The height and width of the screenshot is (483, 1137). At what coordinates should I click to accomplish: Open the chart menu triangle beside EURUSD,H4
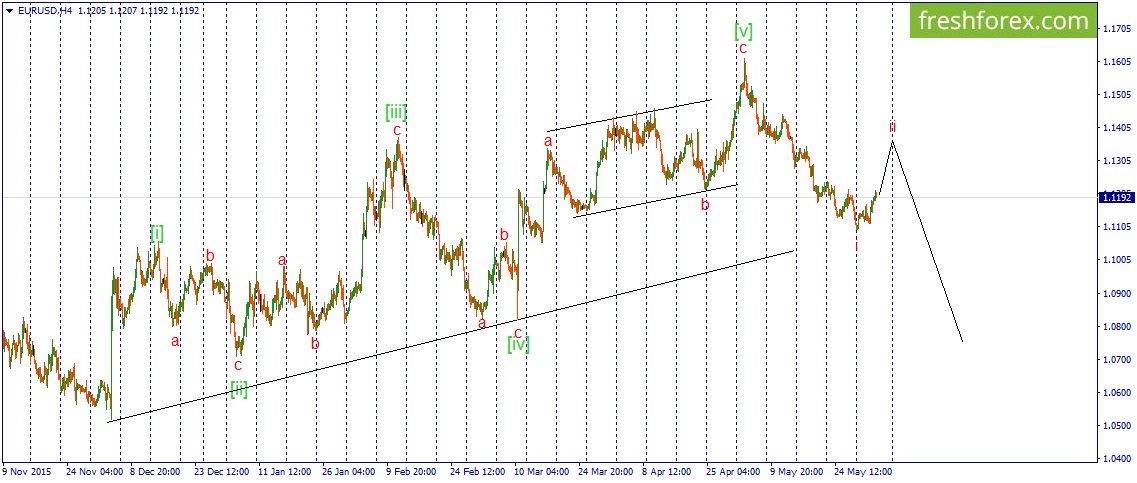pos(9,11)
